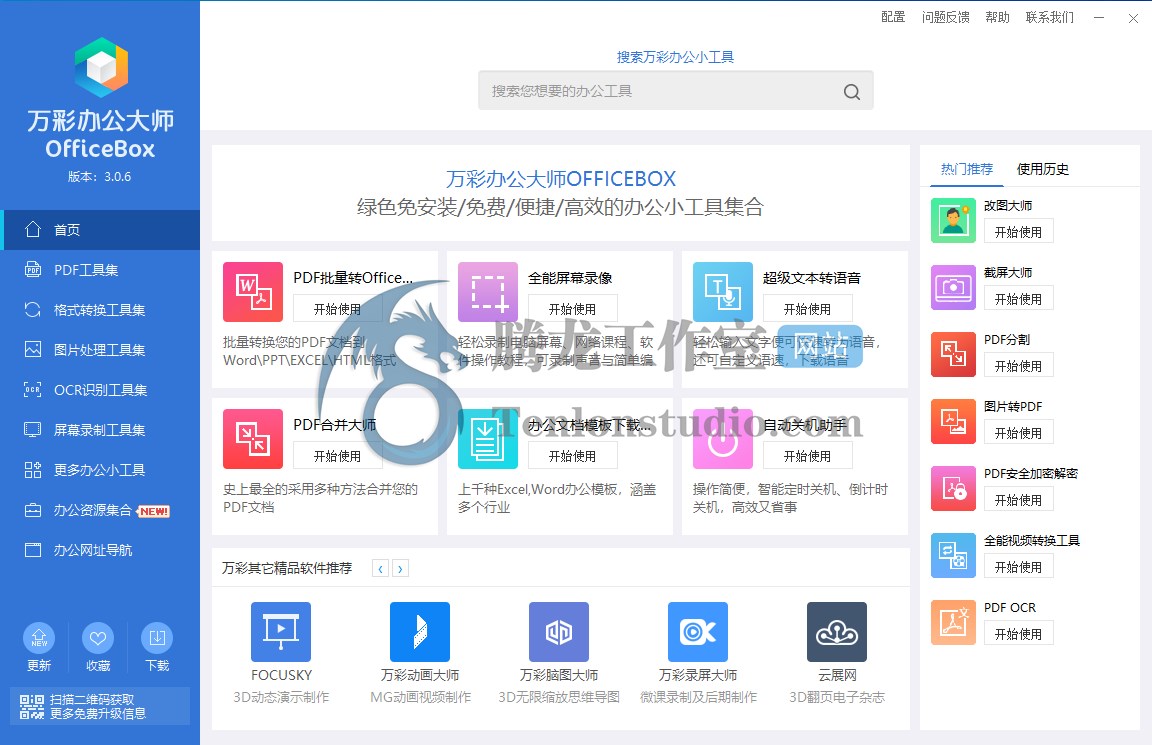Click the 截屏大师 camera icon

coord(953,287)
